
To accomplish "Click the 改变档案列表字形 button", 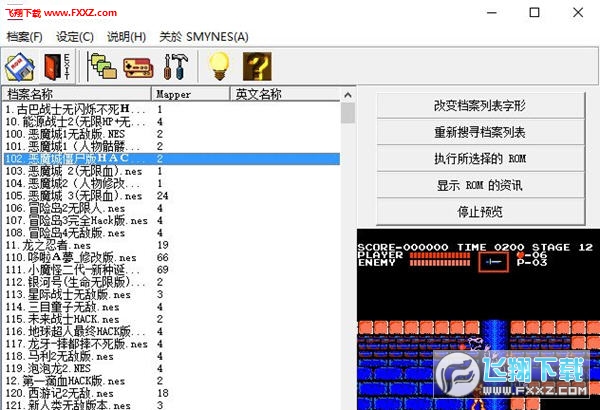I will 481,105.
